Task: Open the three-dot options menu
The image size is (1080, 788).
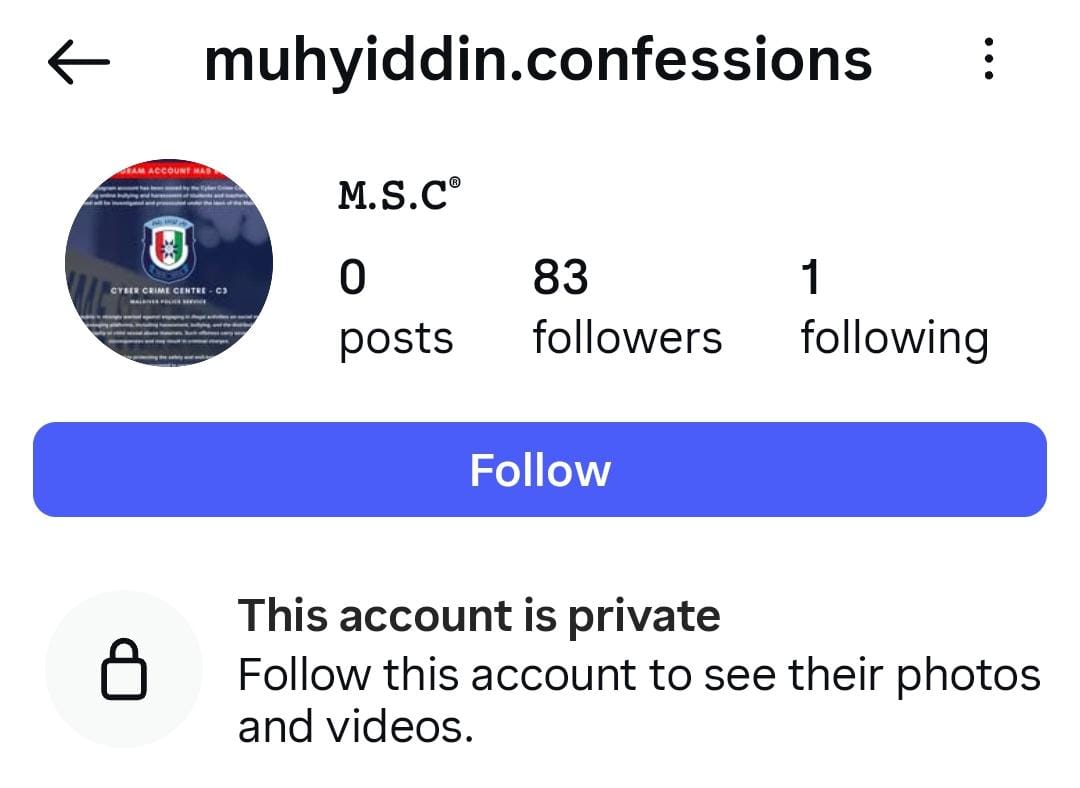Action: (988, 59)
